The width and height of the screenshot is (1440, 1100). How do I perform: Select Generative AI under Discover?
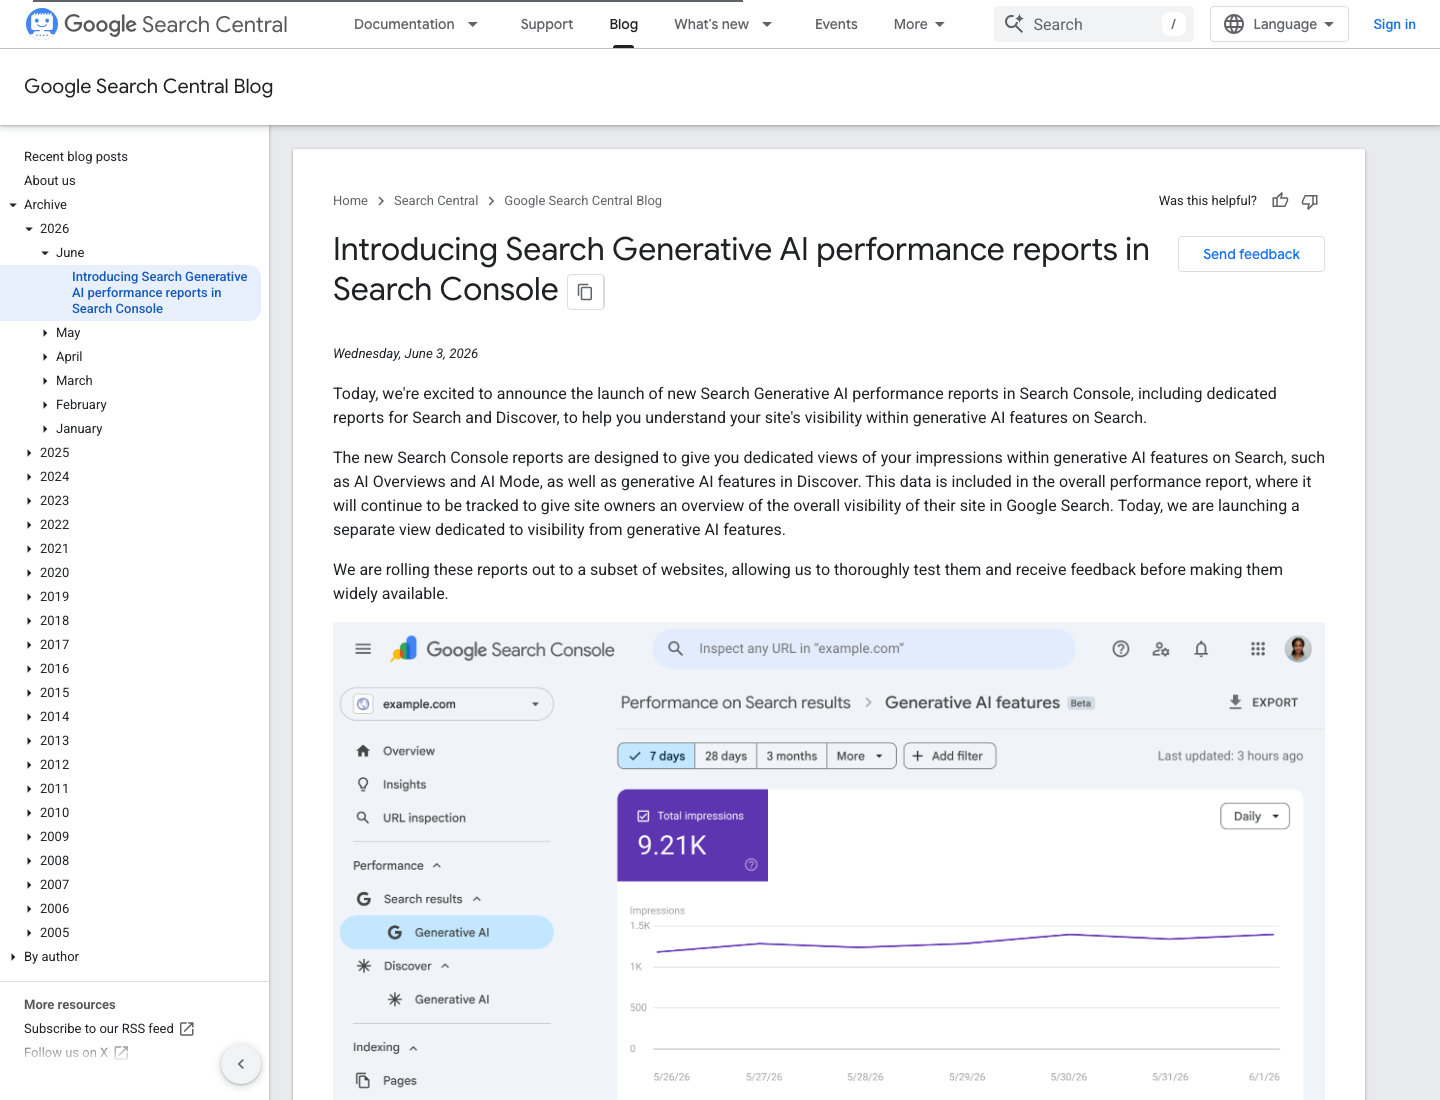[451, 999]
